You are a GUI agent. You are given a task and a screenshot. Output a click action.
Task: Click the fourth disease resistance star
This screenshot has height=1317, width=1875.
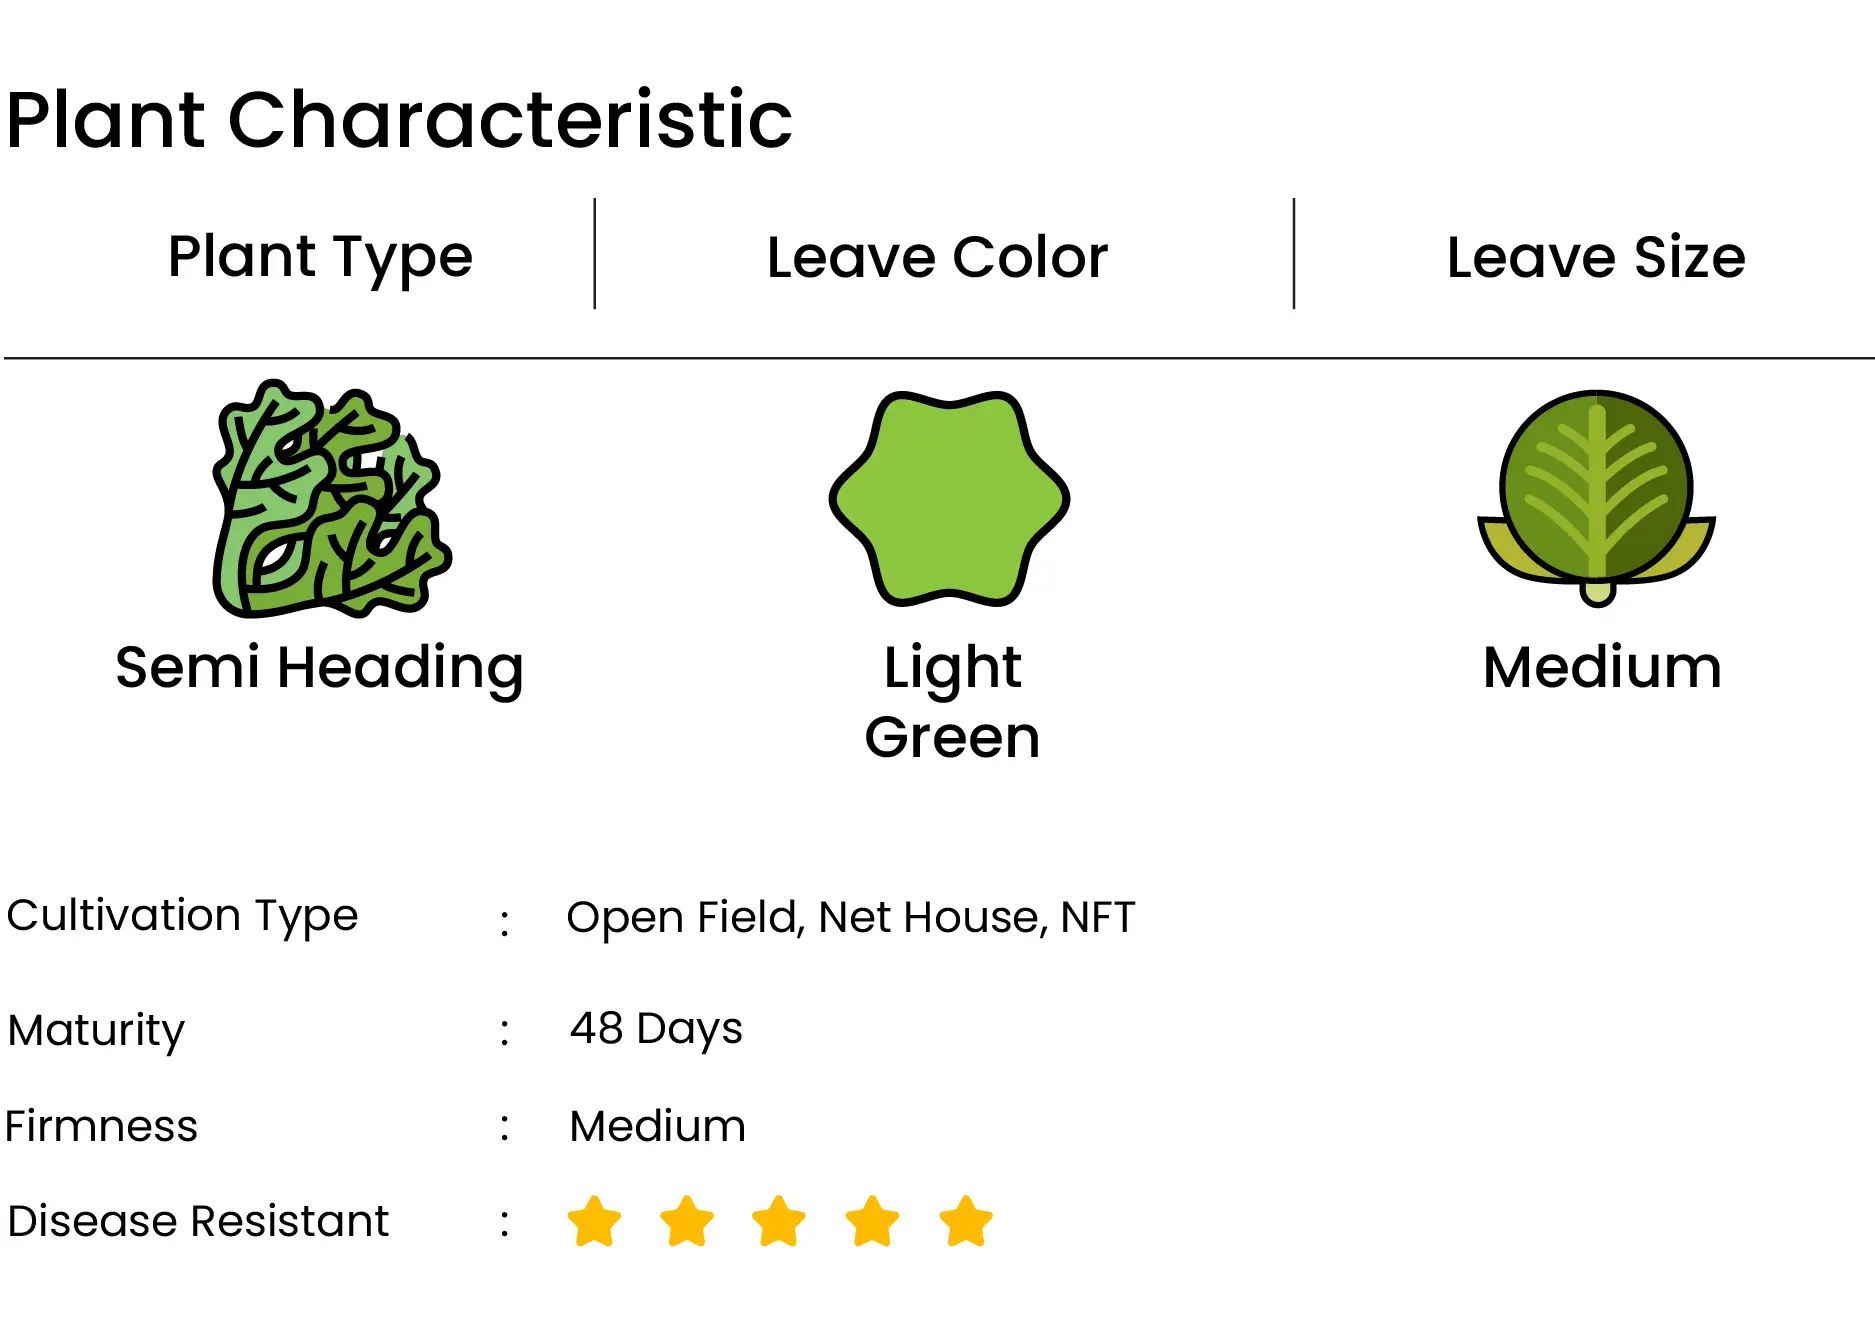click(x=872, y=1221)
